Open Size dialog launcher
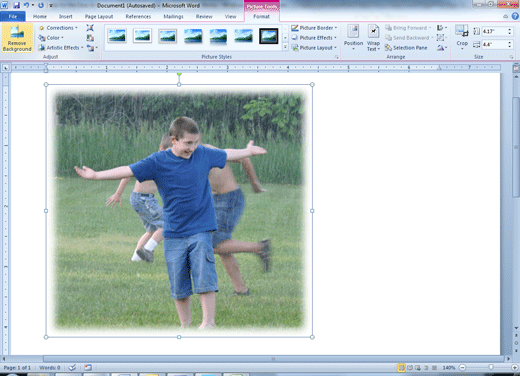Viewport: 520px width, 376px height. tap(511, 57)
